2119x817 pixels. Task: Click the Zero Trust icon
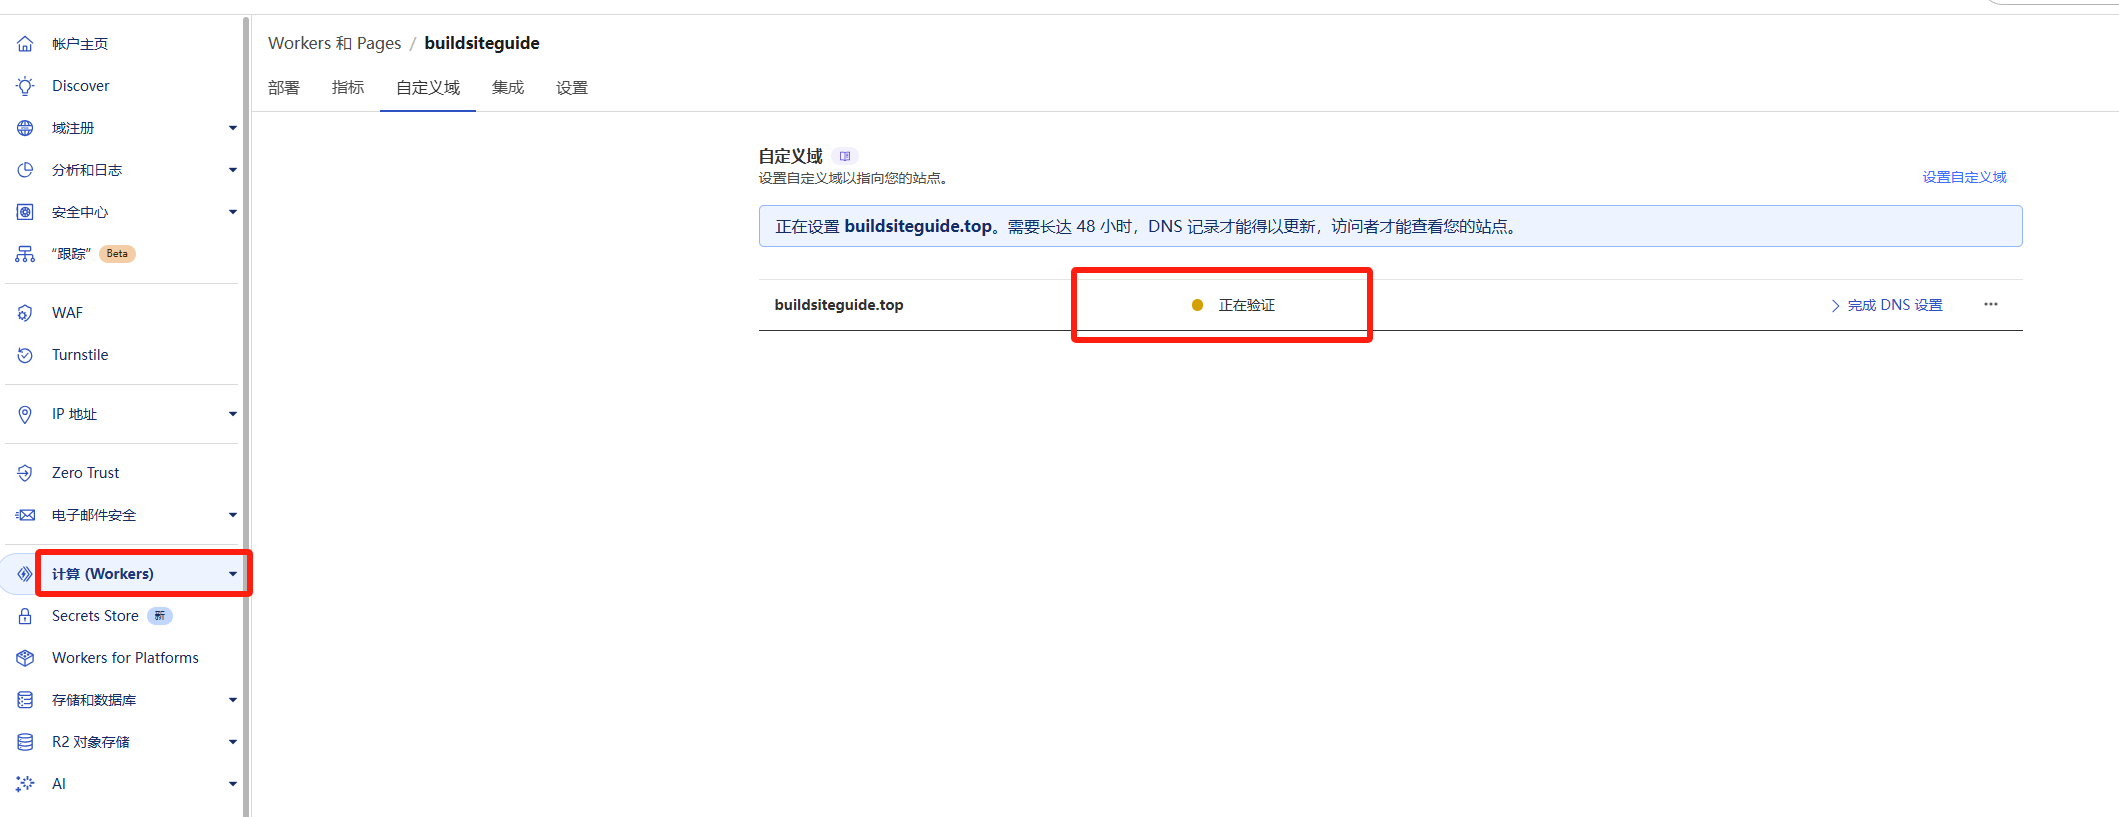click(25, 473)
